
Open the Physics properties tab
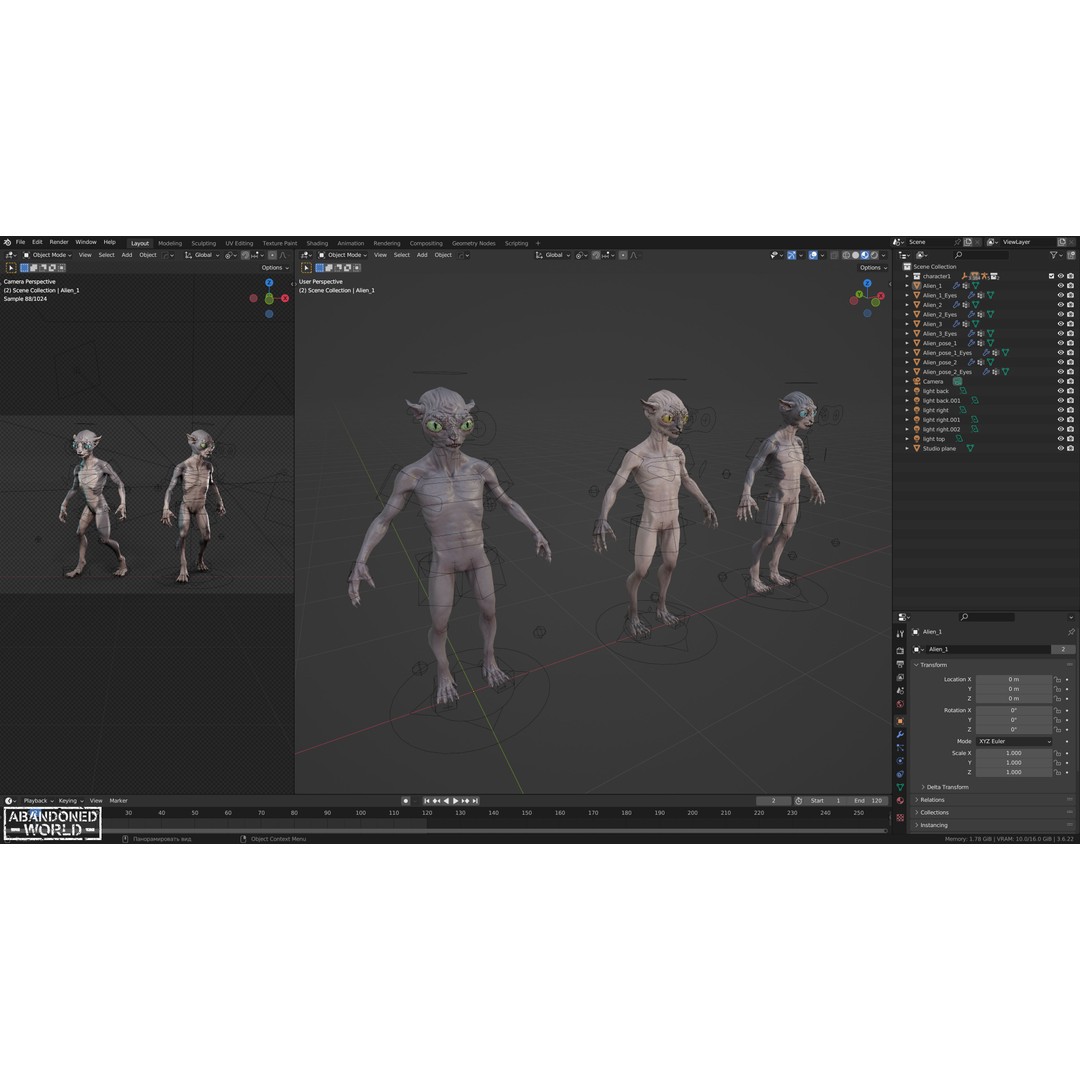tap(900, 761)
